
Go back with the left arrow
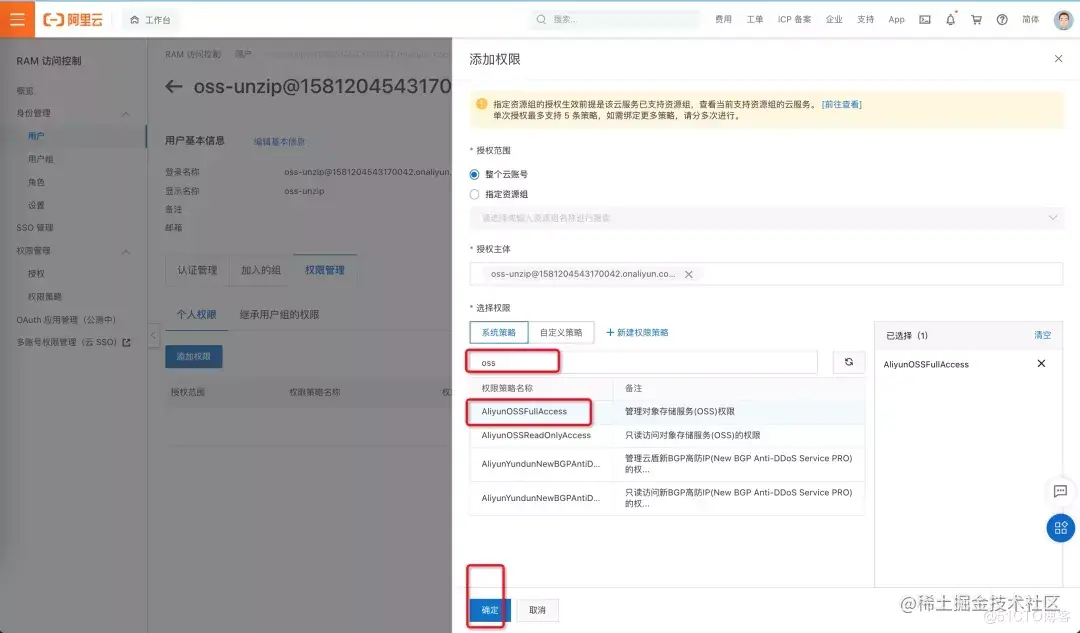click(174, 87)
